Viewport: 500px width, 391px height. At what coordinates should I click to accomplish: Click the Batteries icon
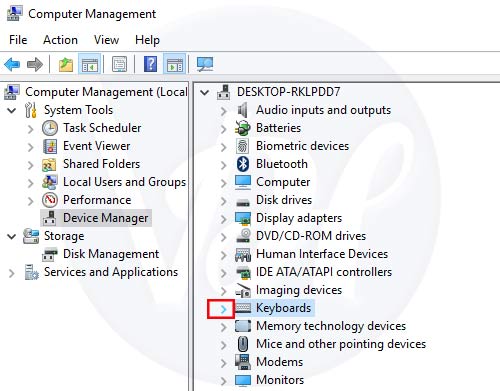tap(242, 128)
